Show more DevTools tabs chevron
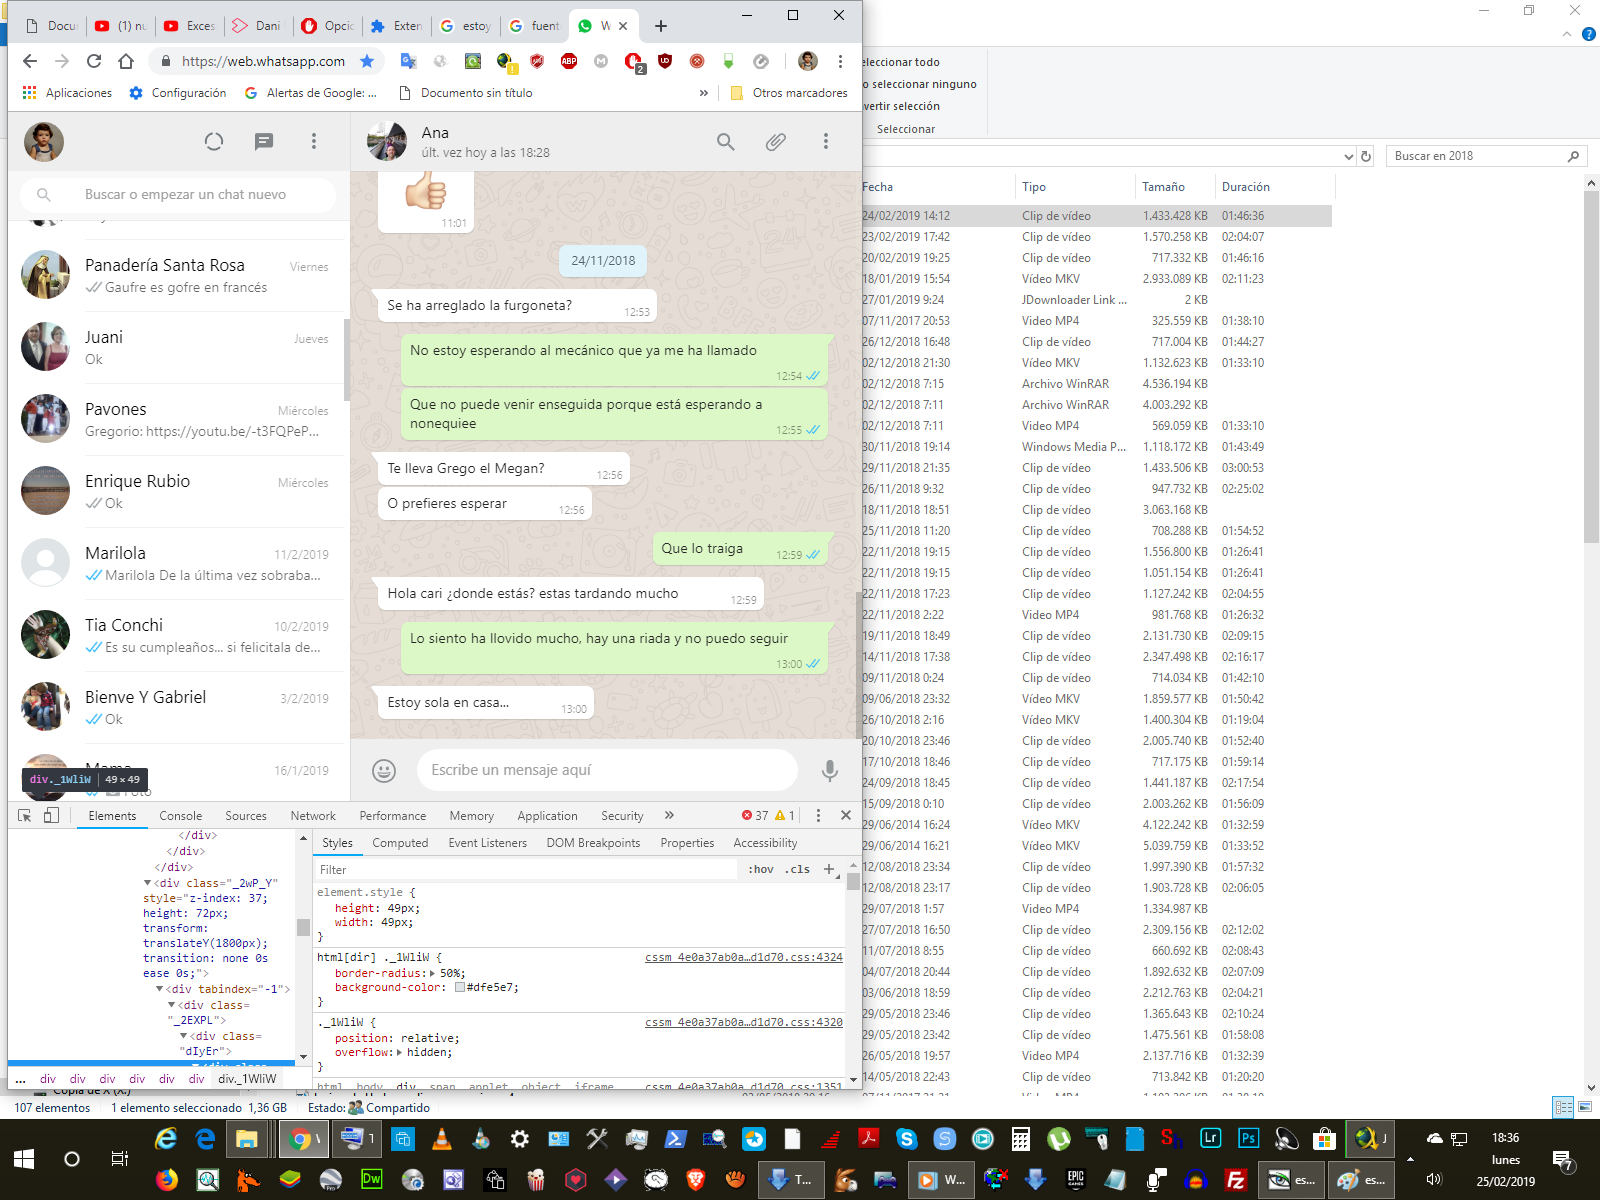Image resolution: width=1600 pixels, height=1200 pixels. (x=669, y=815)
